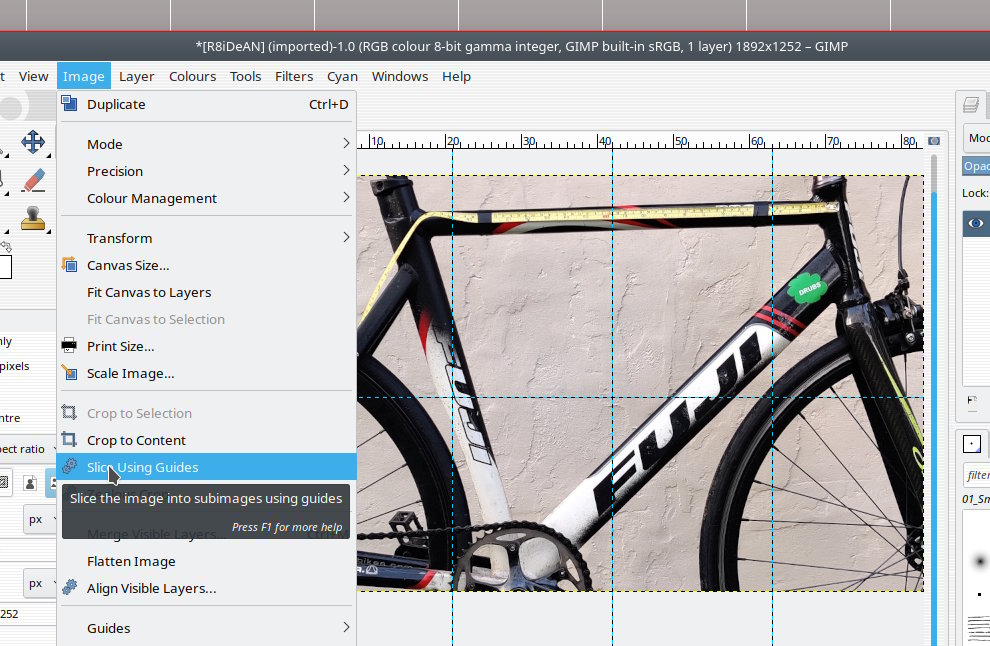Click the Canvas Size icon
Screen dimensions: 990x646
pos(69,265)
